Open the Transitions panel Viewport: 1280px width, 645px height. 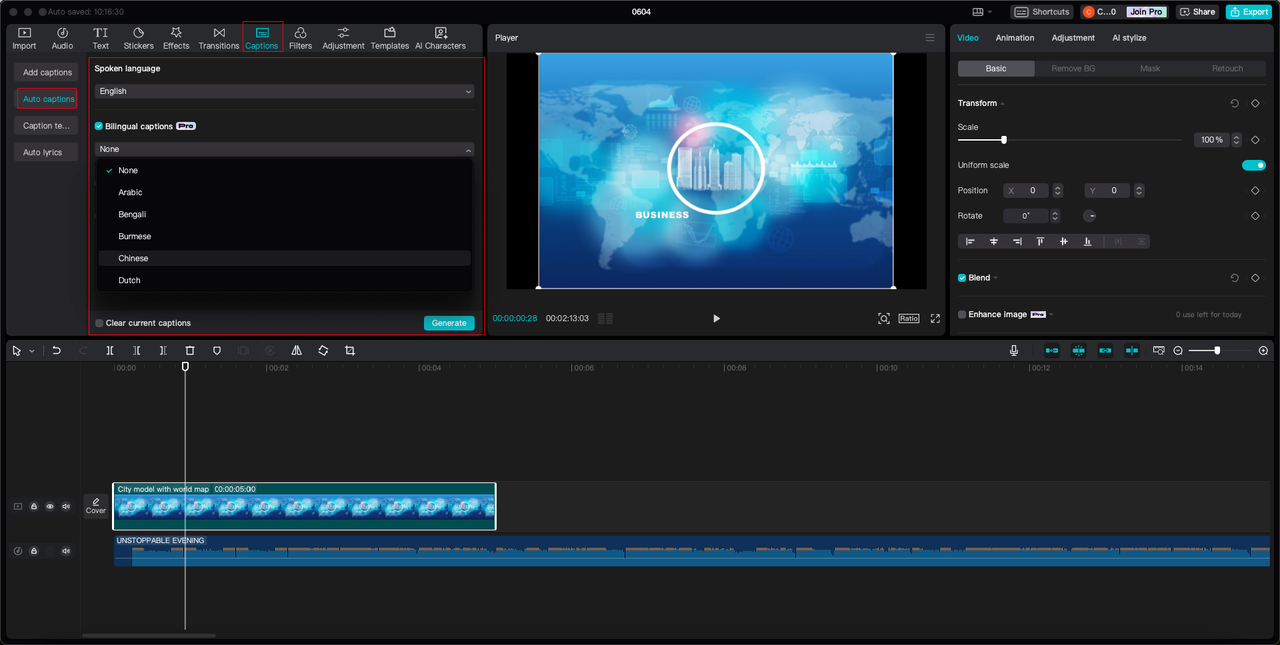(219, 38)
